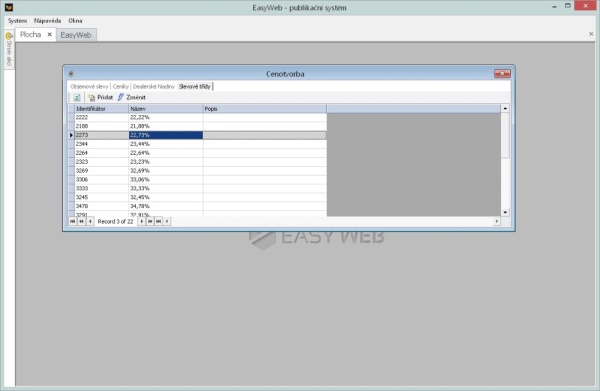Select the cell with identifier 3269
The height and width of the screenshot is (391, 600).
coord(101,171)
